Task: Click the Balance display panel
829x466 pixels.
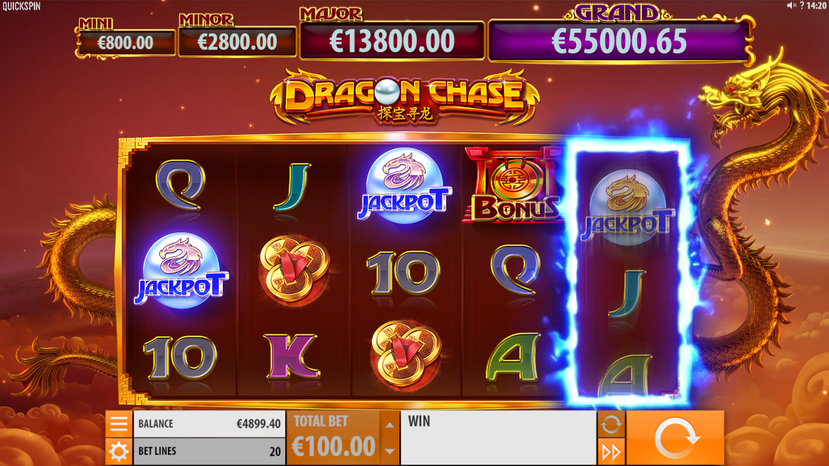Action: tap(209, 424)
